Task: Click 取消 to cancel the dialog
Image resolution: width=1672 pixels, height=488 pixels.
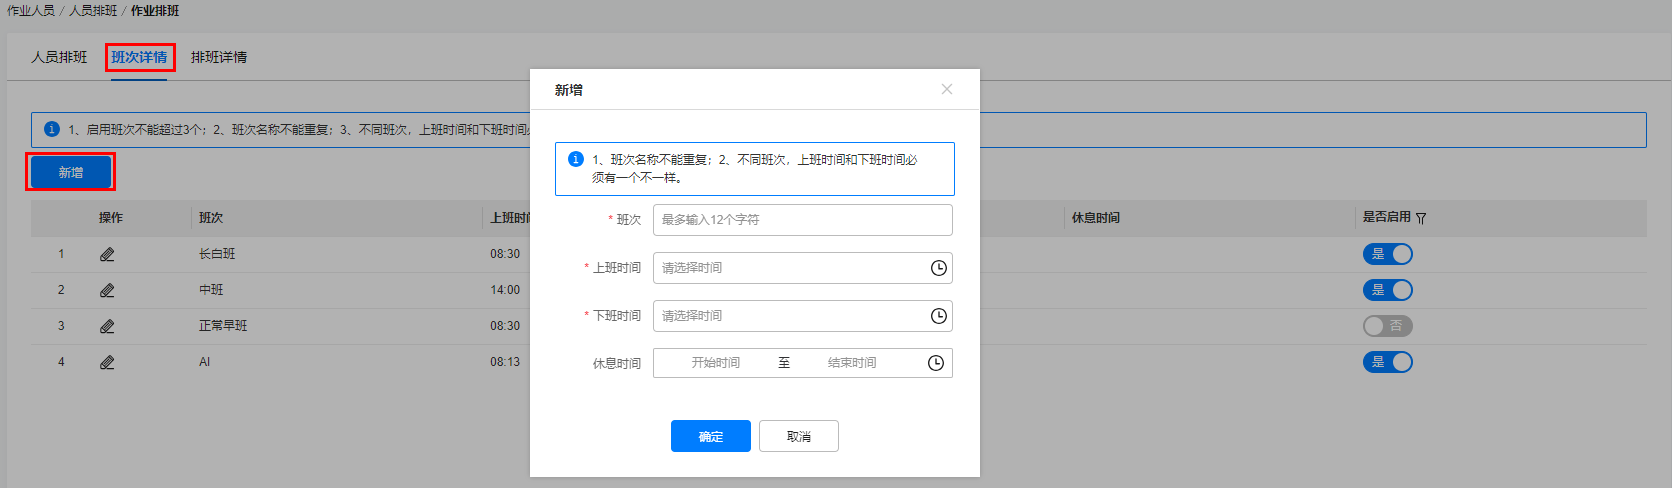Action: pos(799,436)
